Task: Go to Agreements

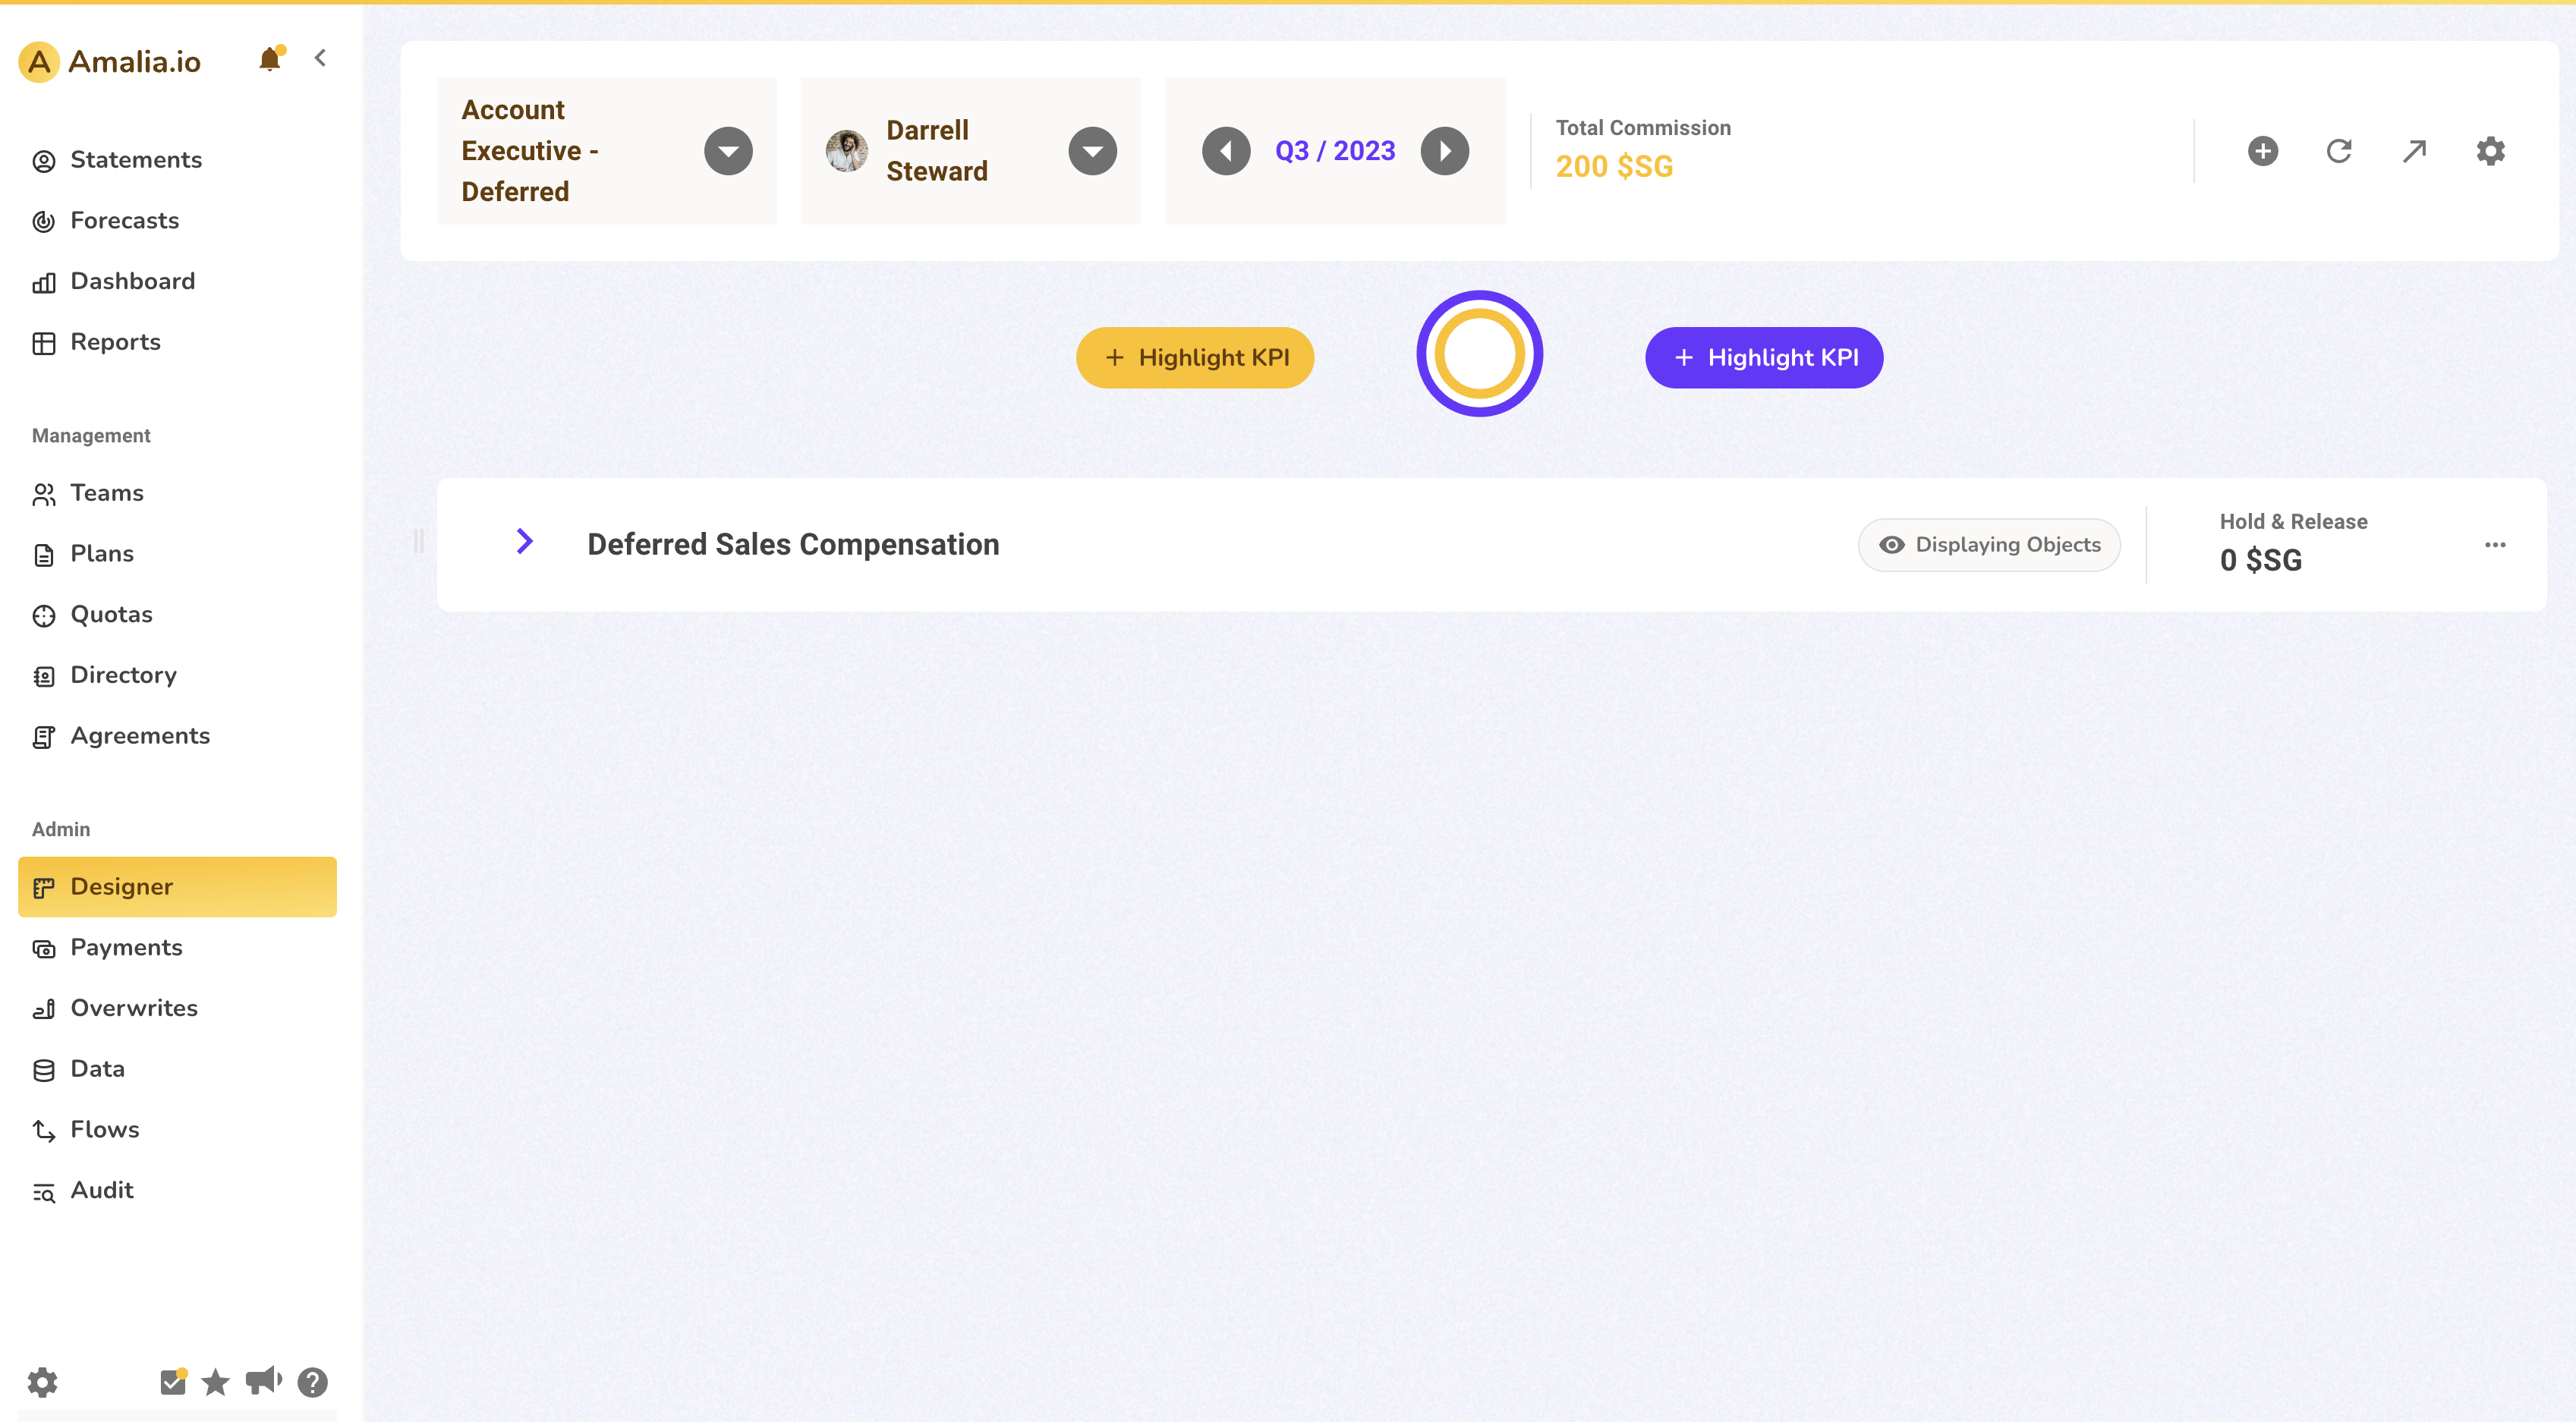Action: point(177,736)
